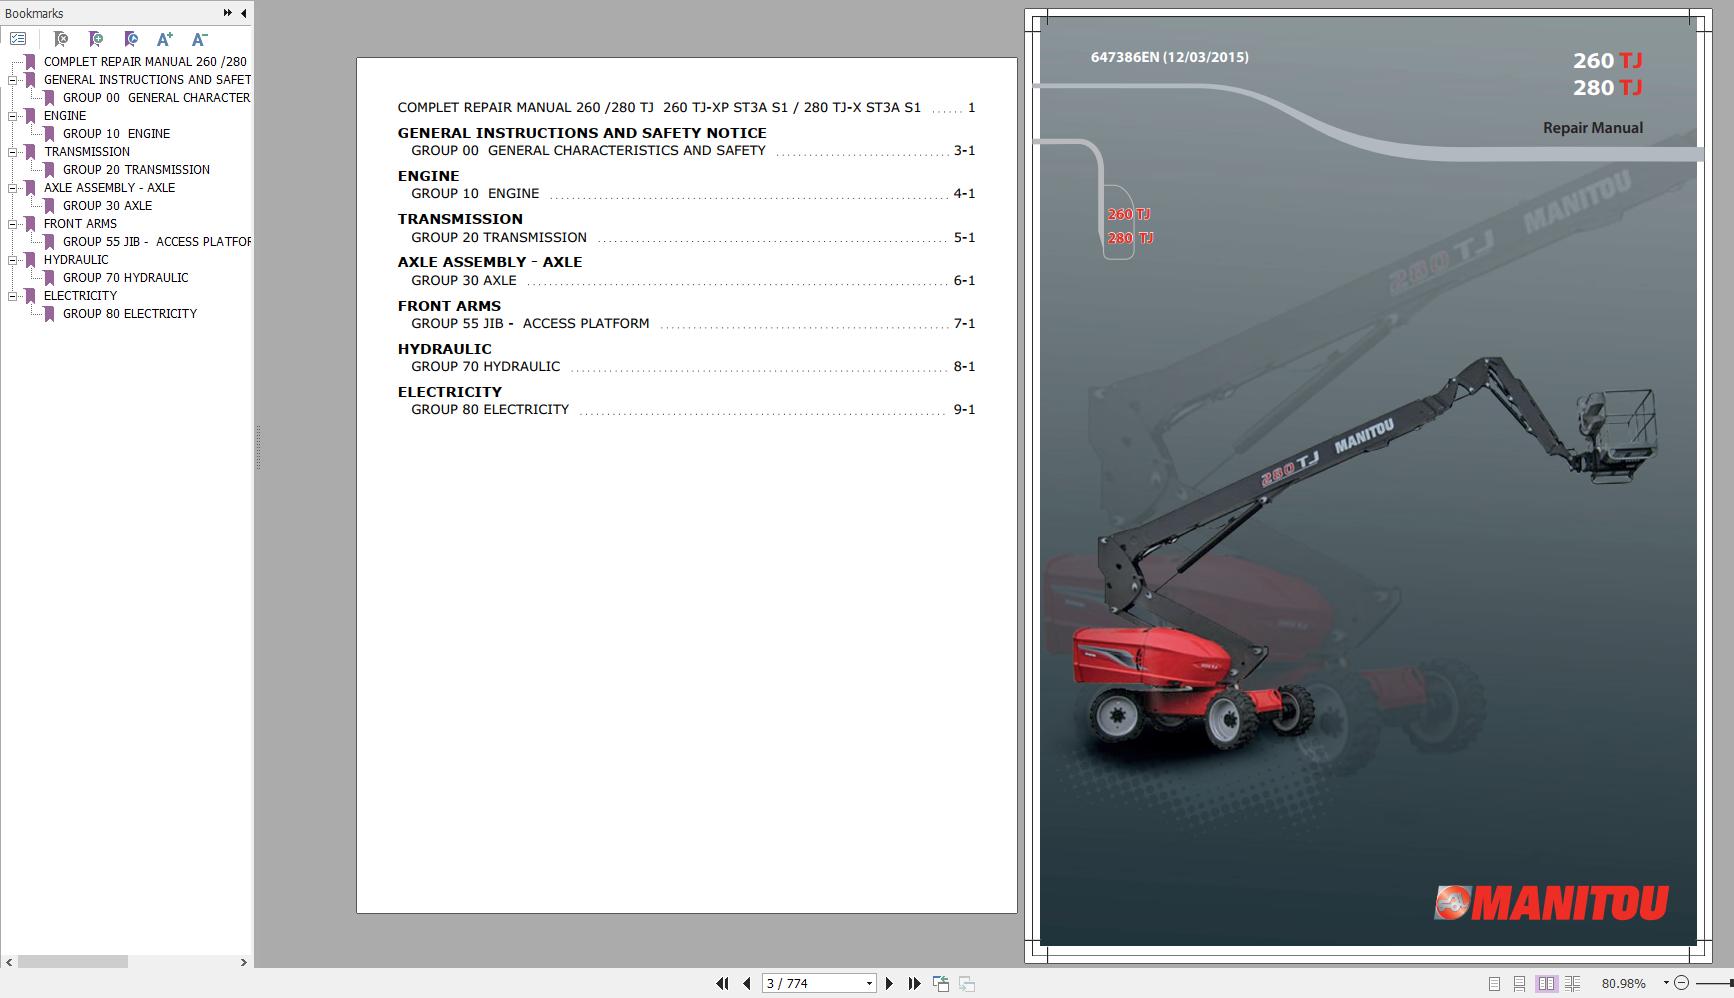Open the zoom percentage dropdown
The width and height of the screenshot is (1734, 998).
(x=1666, y=983)
